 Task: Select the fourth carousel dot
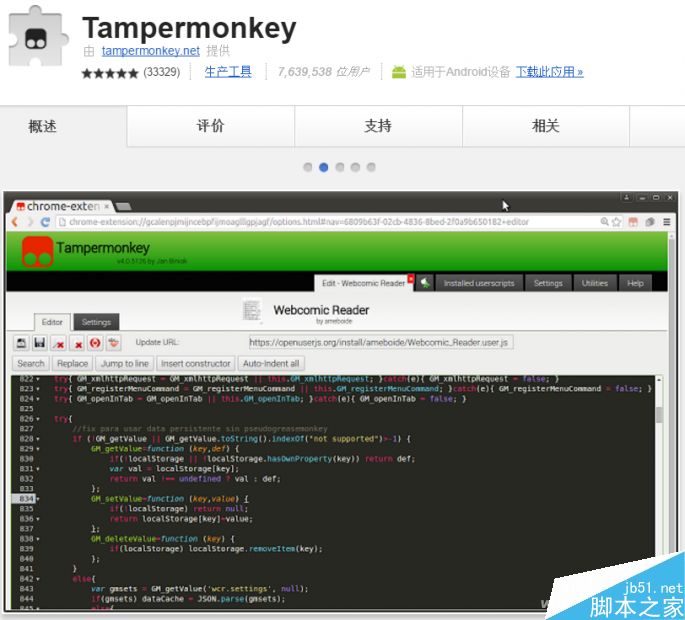click(356, 167)
